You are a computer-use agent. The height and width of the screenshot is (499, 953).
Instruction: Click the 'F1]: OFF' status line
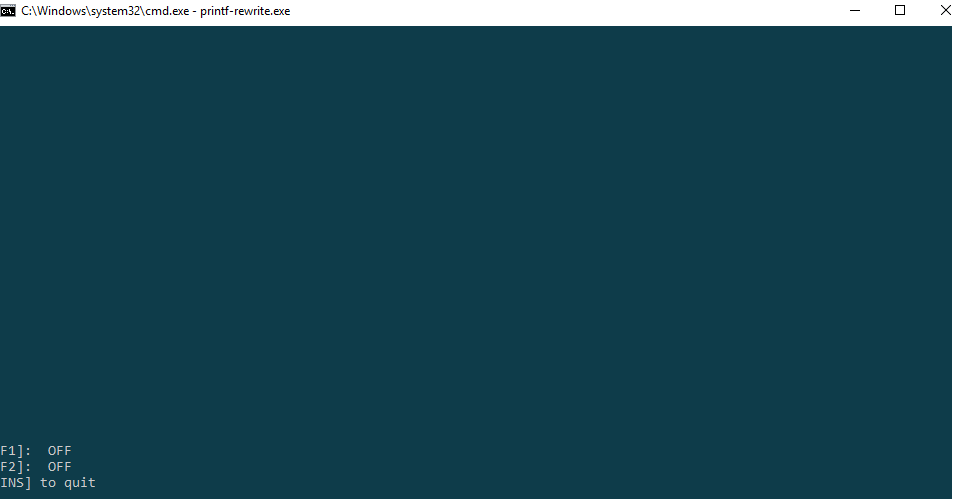(36, 450)
